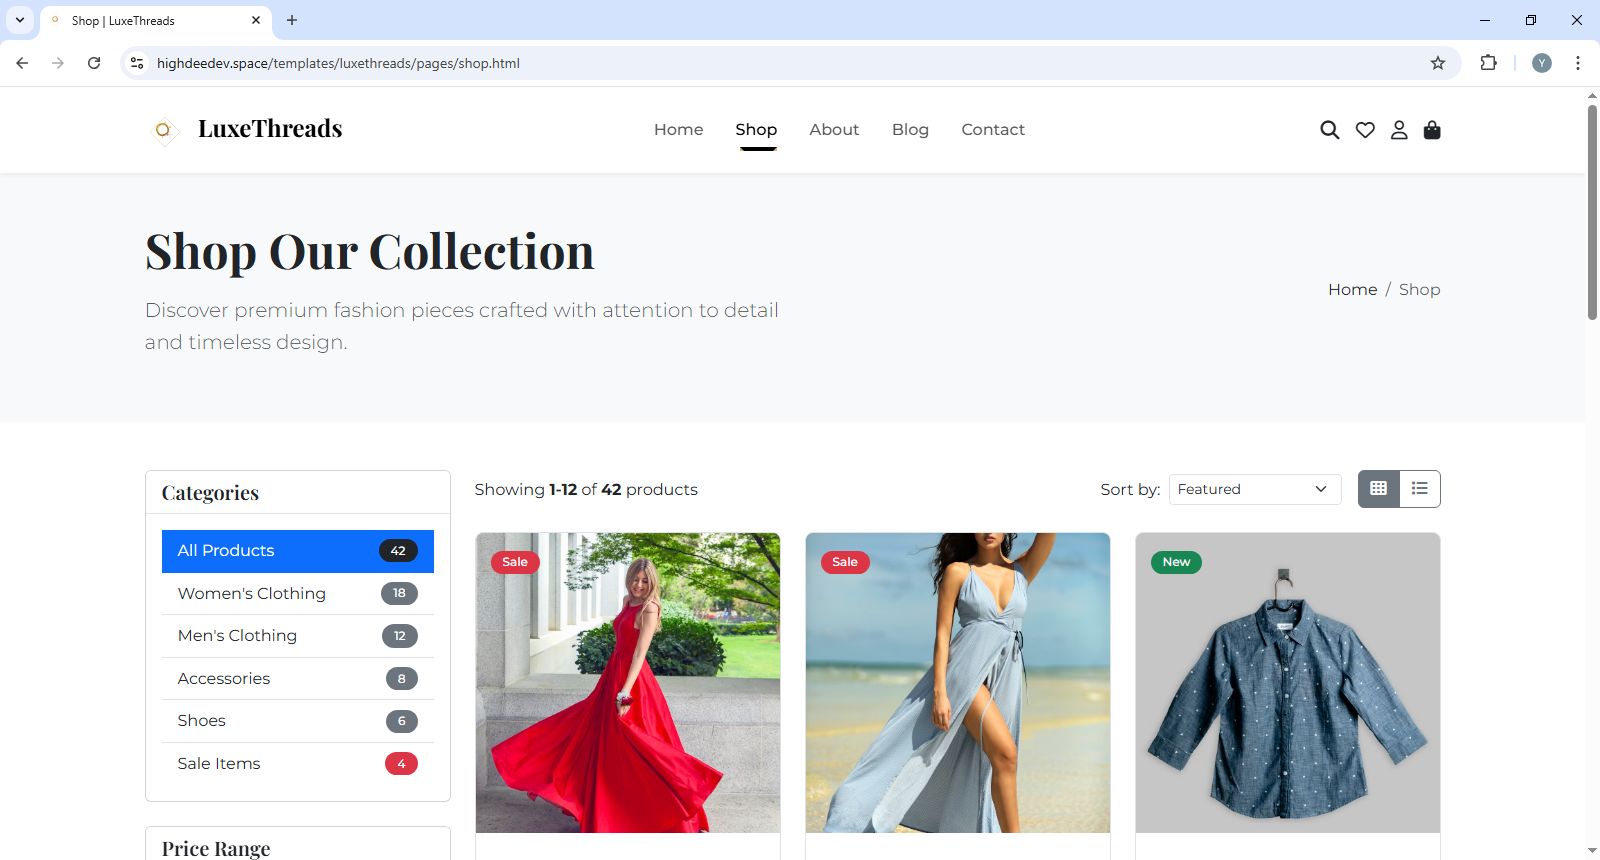Click the LuxeThreads logo icon

tap(164, 130)
